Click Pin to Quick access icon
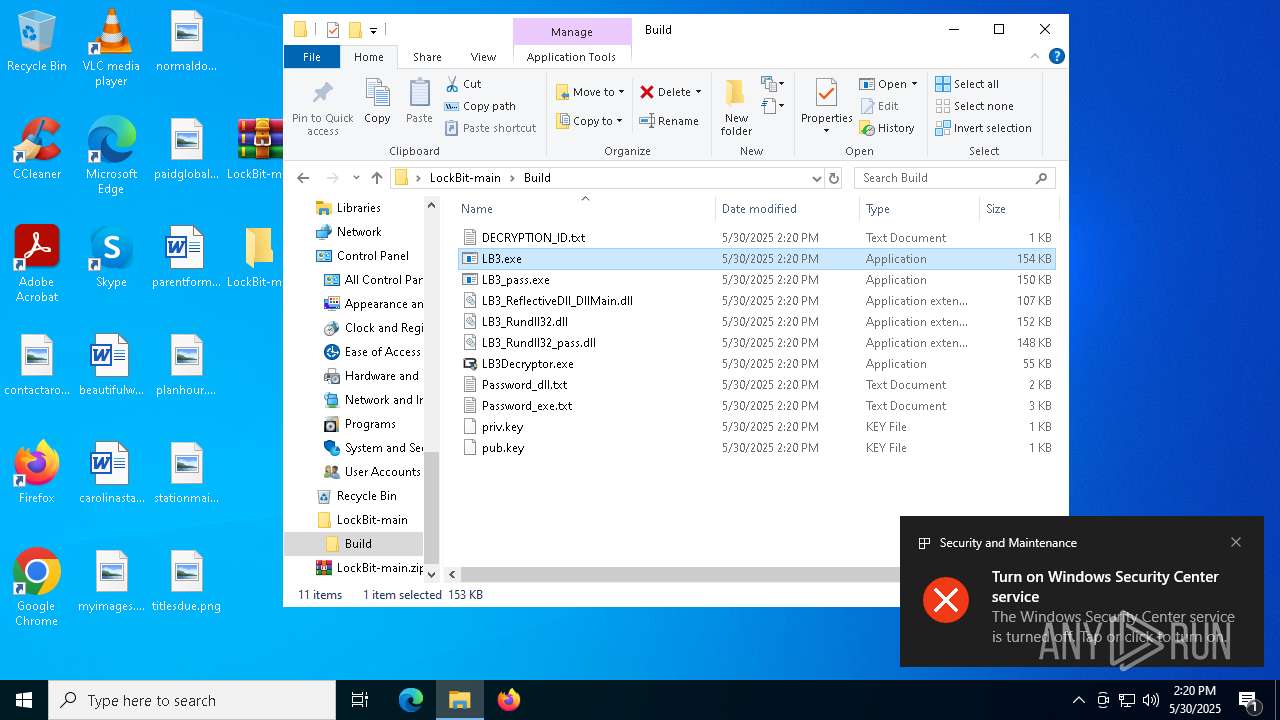 pos(322,109)
